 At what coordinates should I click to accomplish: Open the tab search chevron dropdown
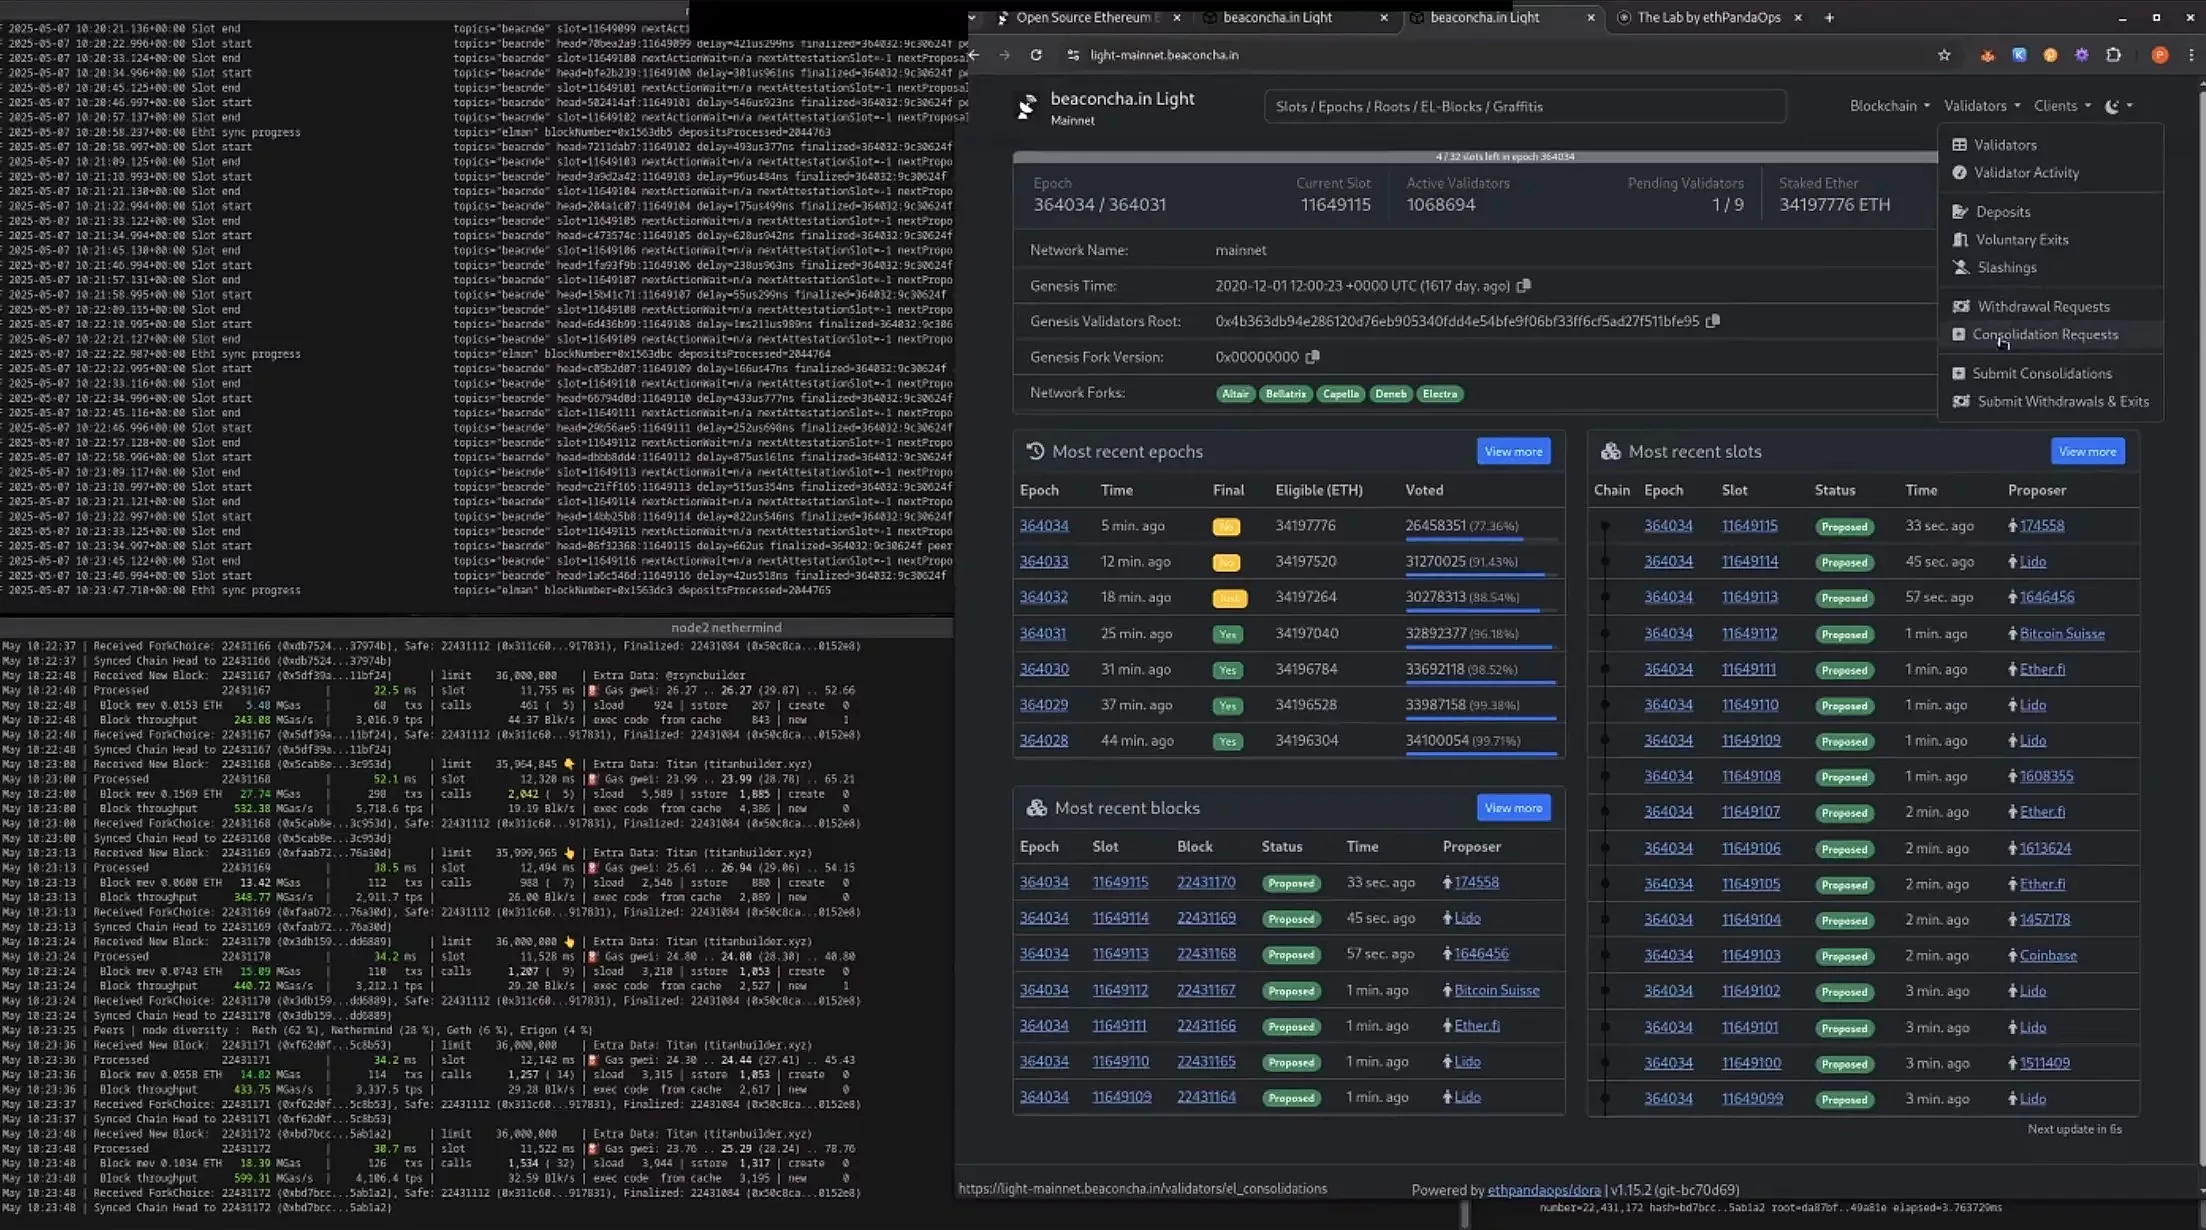tap(971, 17)
